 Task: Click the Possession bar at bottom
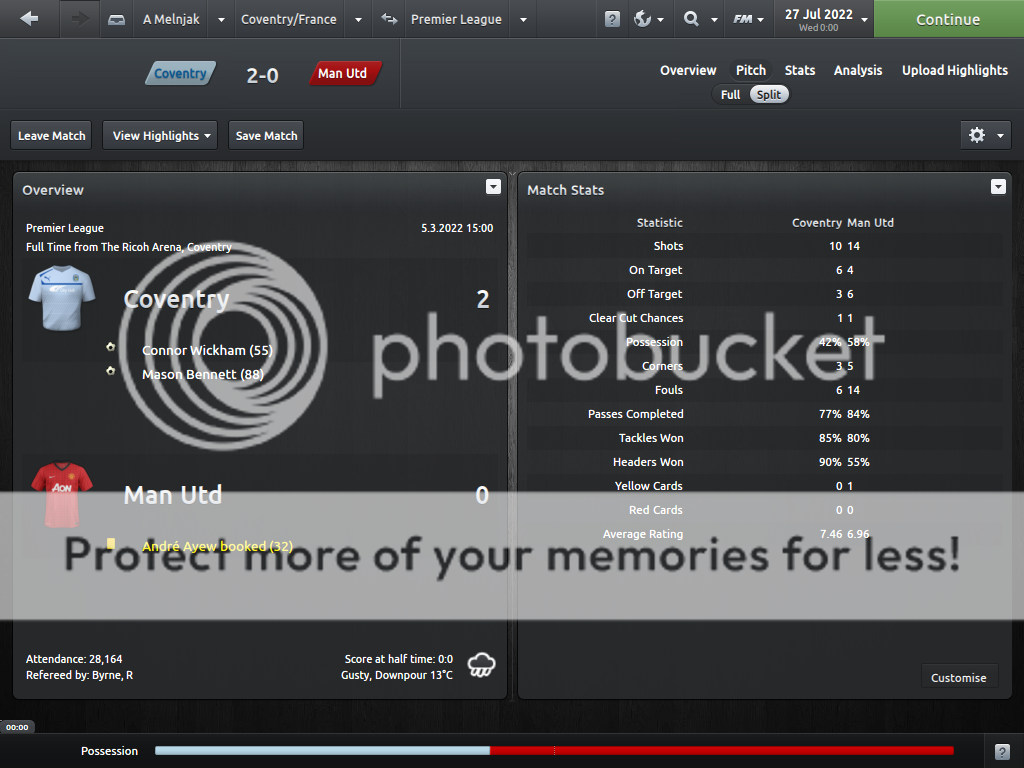point(553,751)
